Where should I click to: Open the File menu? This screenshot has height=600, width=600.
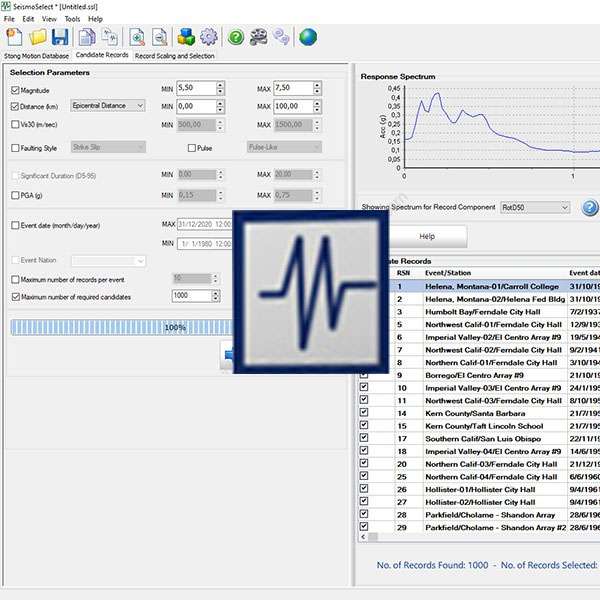tap(9, 19)
